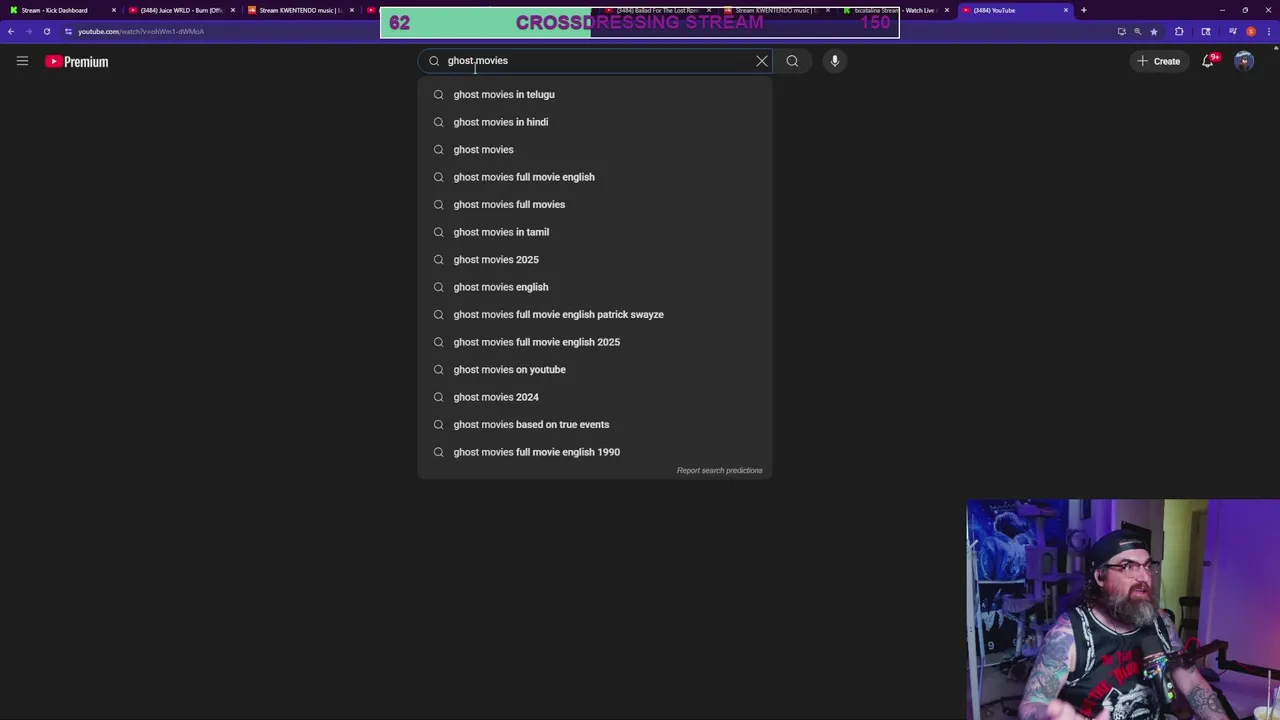Viewport: 1280px width, 720px height.
Task: Select ghost movies in tamil suggestion
Action: click(595, 232)
